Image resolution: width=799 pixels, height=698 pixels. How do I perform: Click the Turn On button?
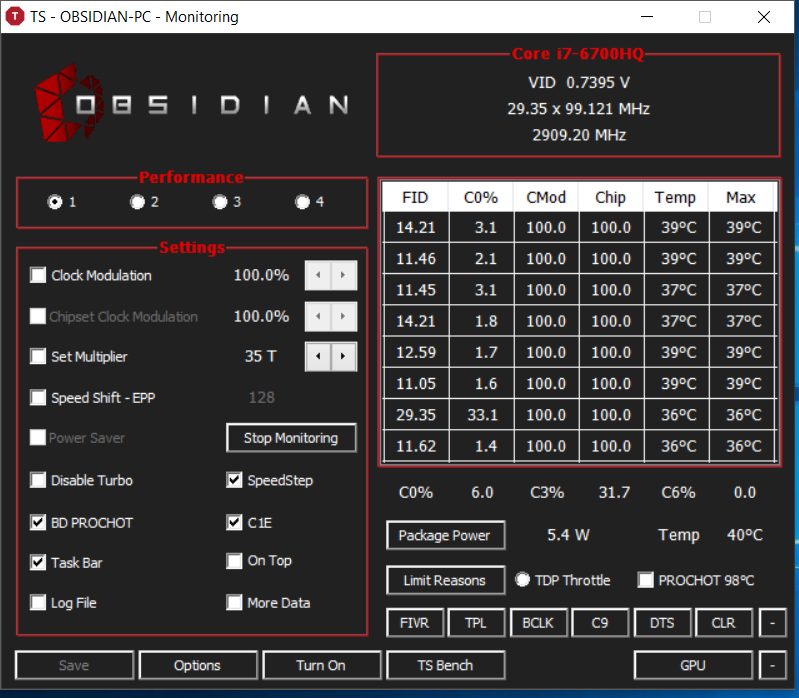coord(322,665)
